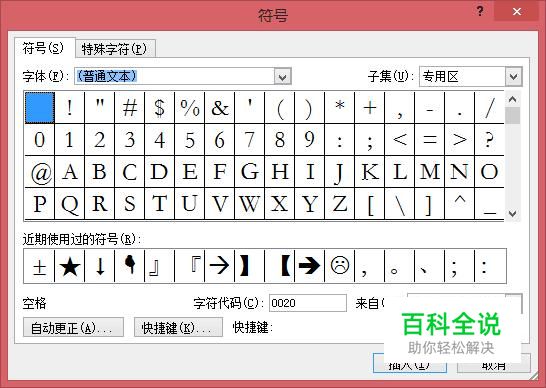Select the letter Q in the grid
The width and height of the screenshot is (546, 388).
tap(70, 204)
